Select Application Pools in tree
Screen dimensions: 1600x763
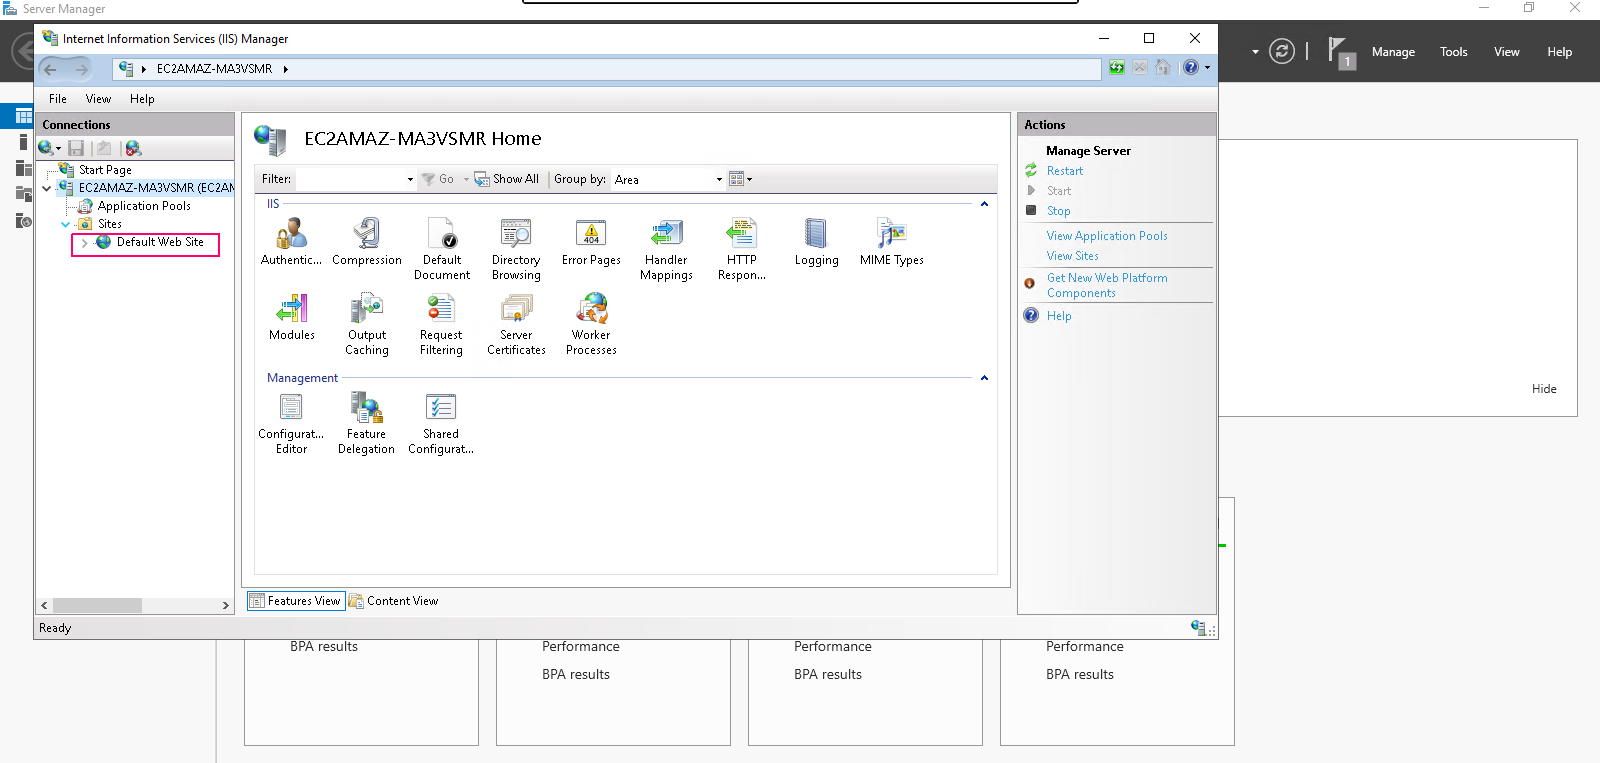(x=144, y=206)
